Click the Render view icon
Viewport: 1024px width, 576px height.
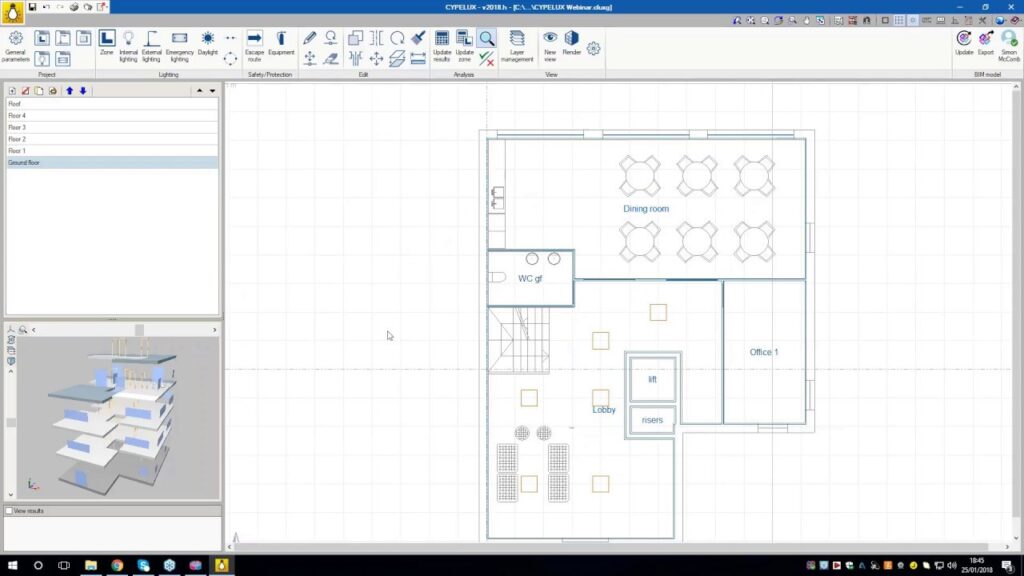tap(572, 44)
